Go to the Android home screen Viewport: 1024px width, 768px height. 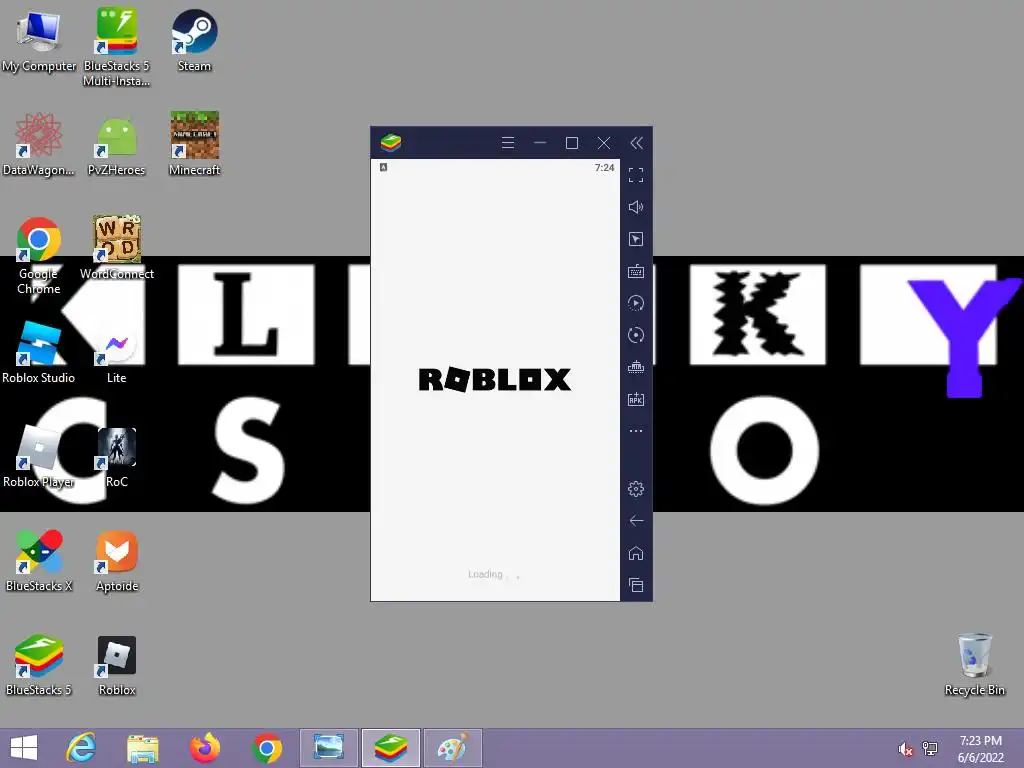pos(636,553)
